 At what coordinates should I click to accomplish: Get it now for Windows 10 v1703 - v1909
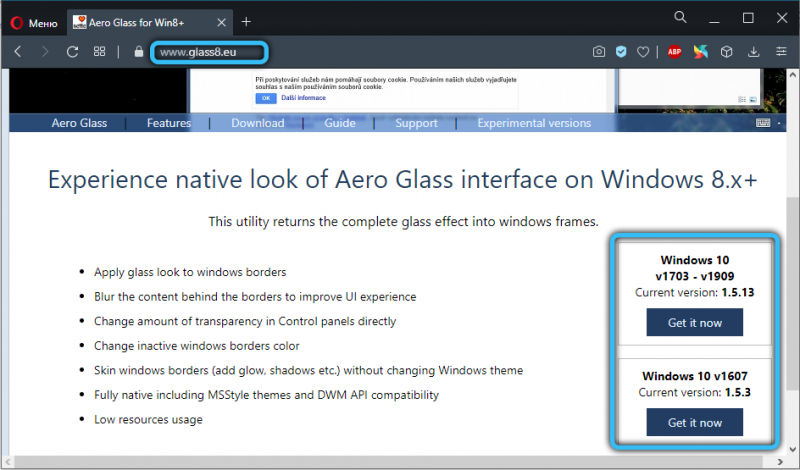point(694,323)
